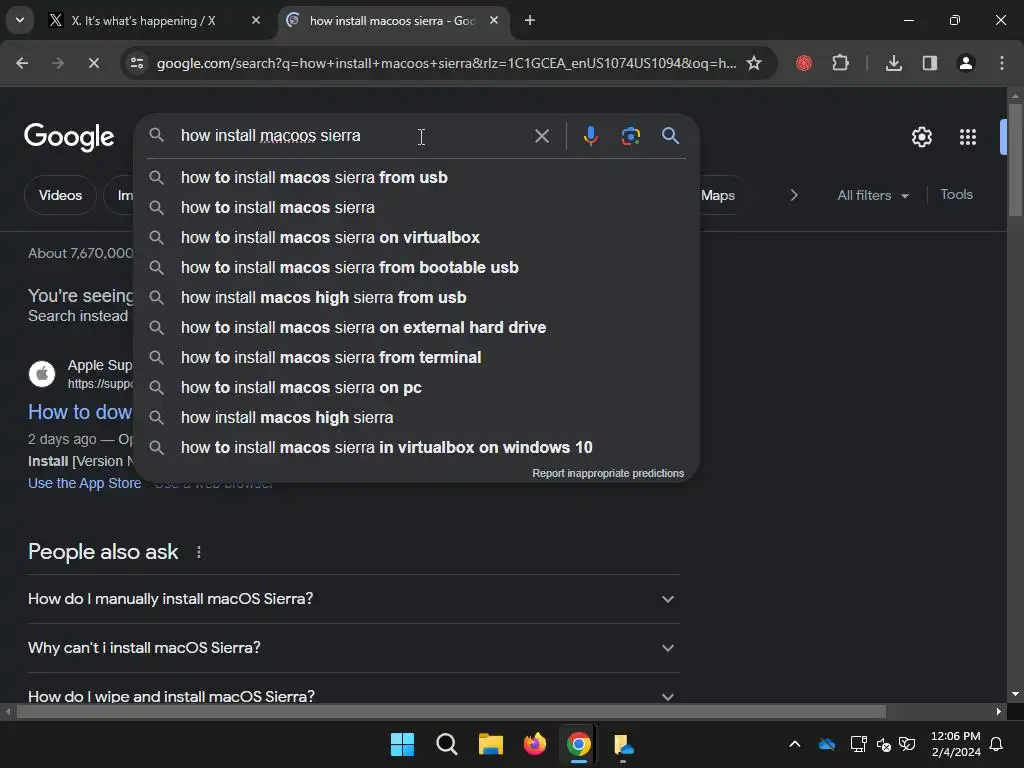Screen dimensions: 1024x768
Task: Click the vertical page scrollbar thumb
Action: tap(1015, 159)
